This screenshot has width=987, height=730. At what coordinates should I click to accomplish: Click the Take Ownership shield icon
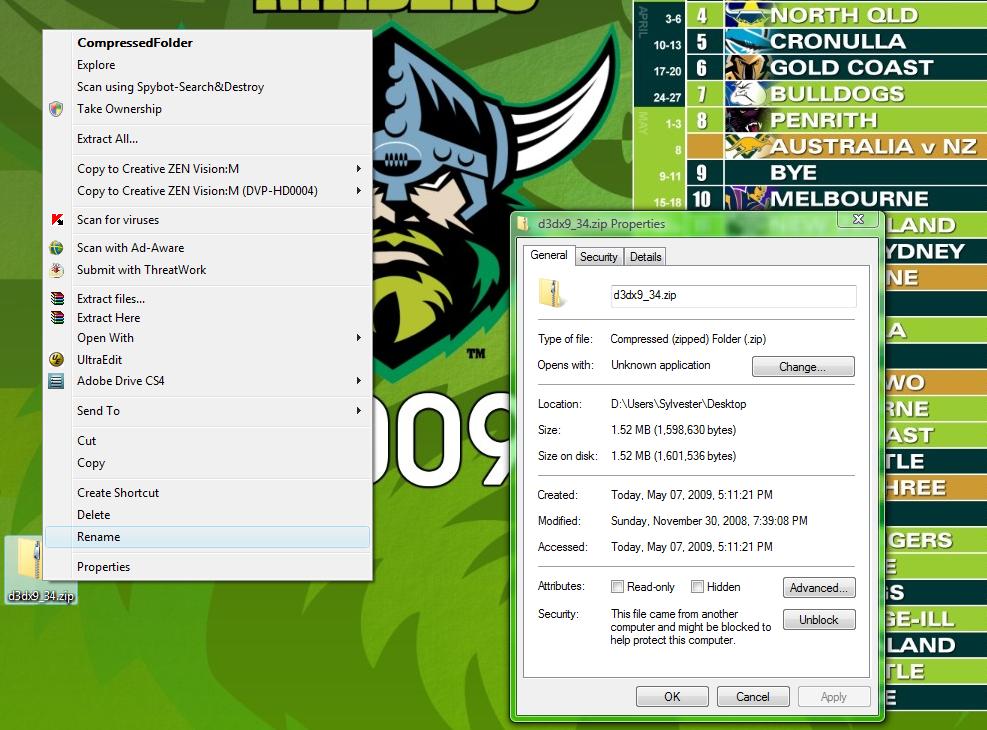point(56,109)
